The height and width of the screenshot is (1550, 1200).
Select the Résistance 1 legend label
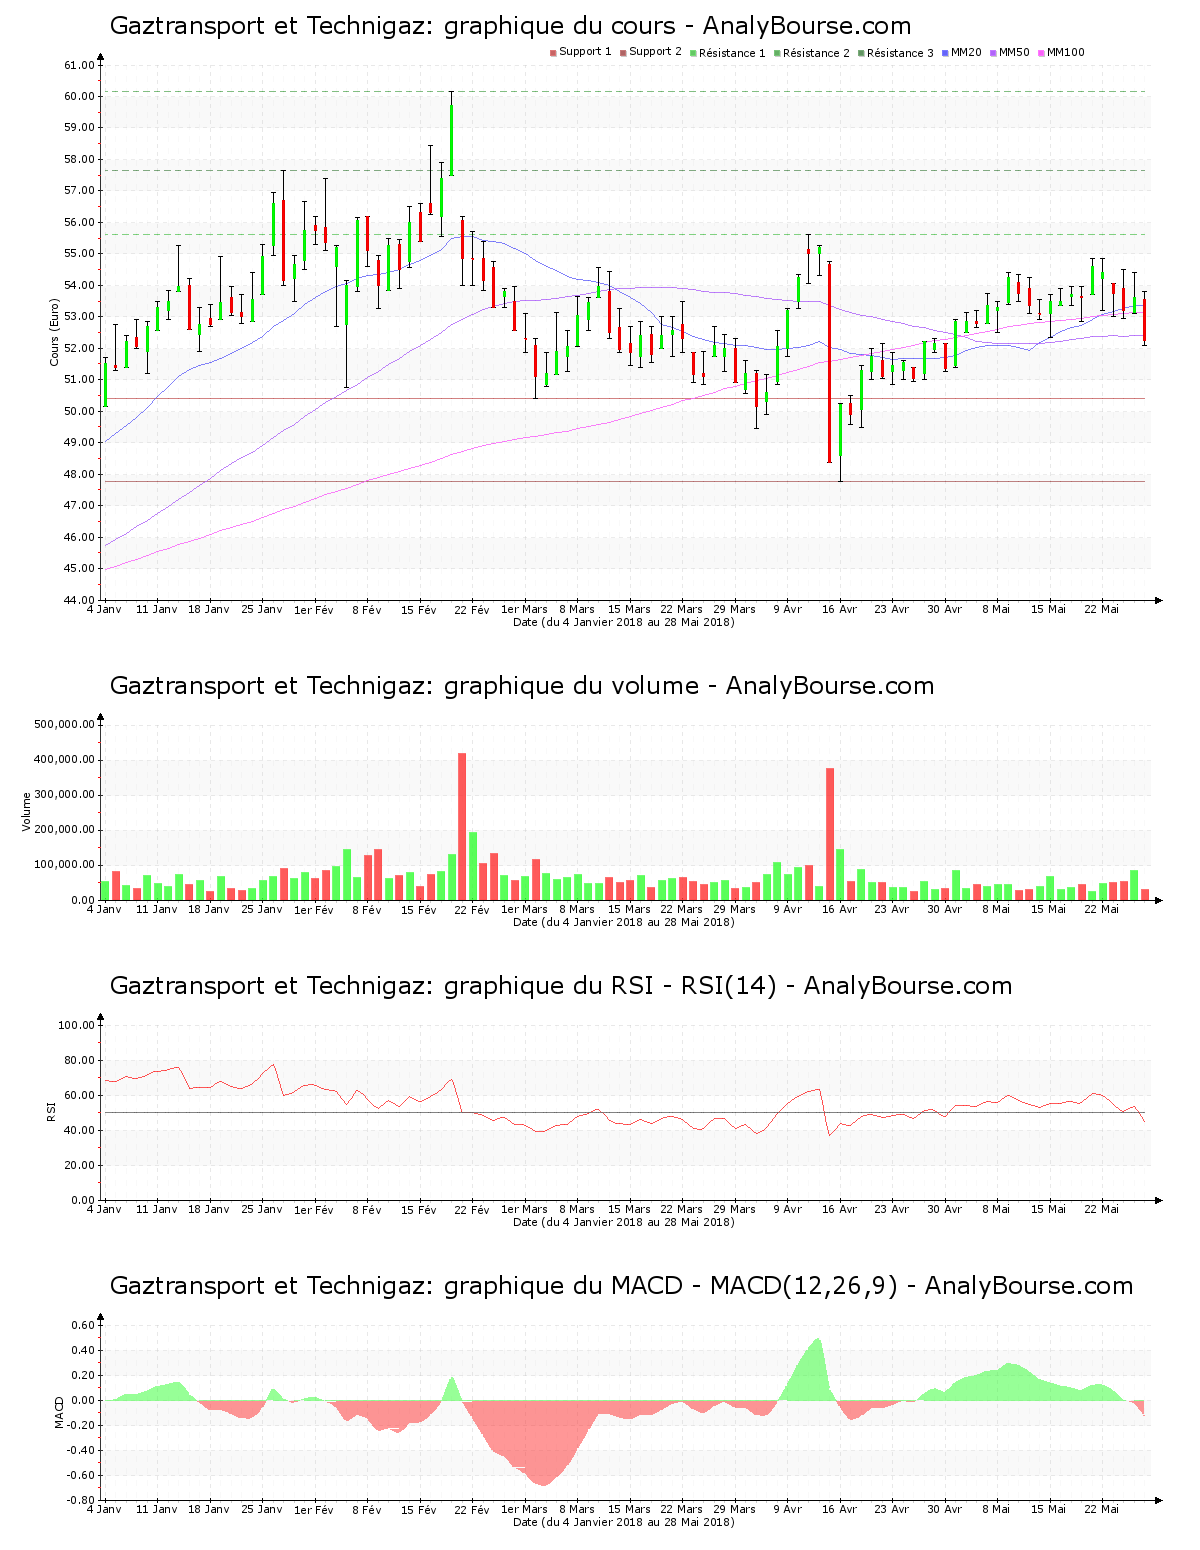[x=732, y=53]
